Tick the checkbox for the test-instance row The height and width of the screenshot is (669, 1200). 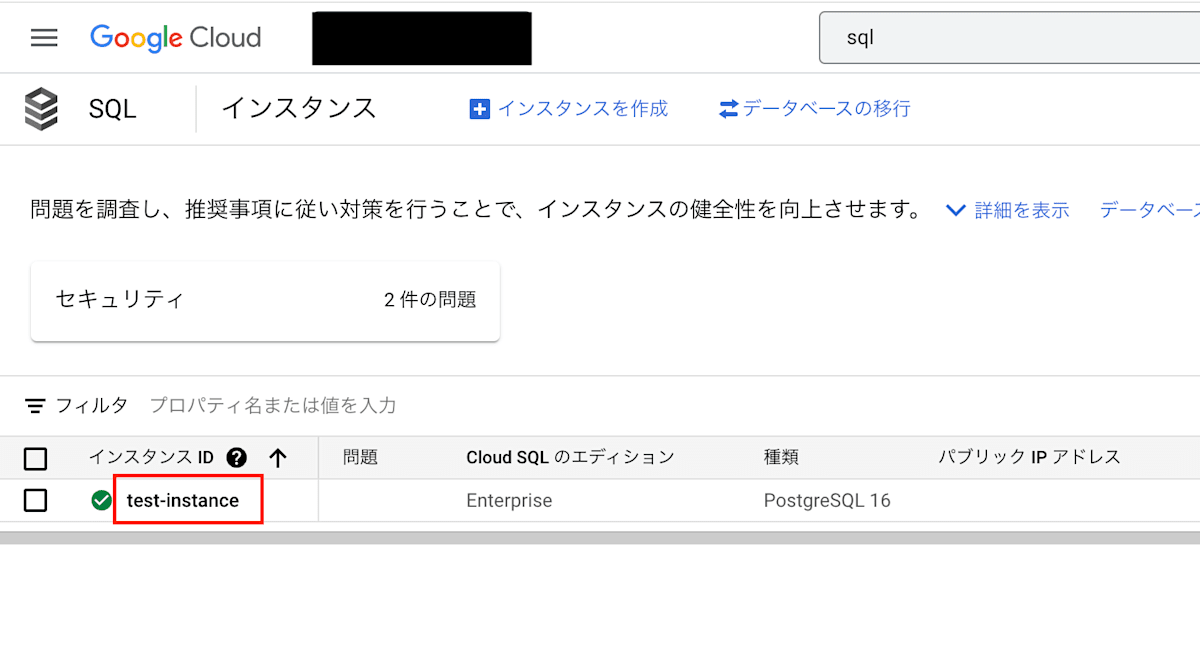(x=35, y=500)
